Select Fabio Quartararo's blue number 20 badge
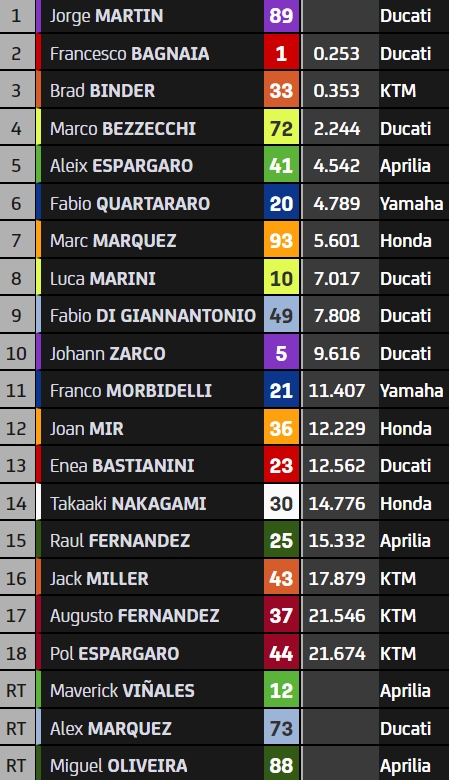 pyautogui.click(x=281, y=203)
